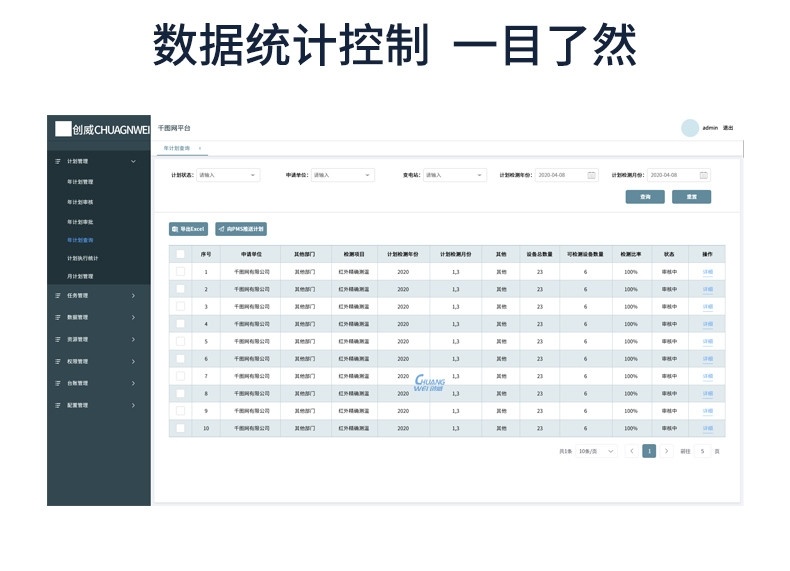Click the 计划检测月份 date input
The height and width of the screenshot is (571, 790).
(x=679, y=175)
